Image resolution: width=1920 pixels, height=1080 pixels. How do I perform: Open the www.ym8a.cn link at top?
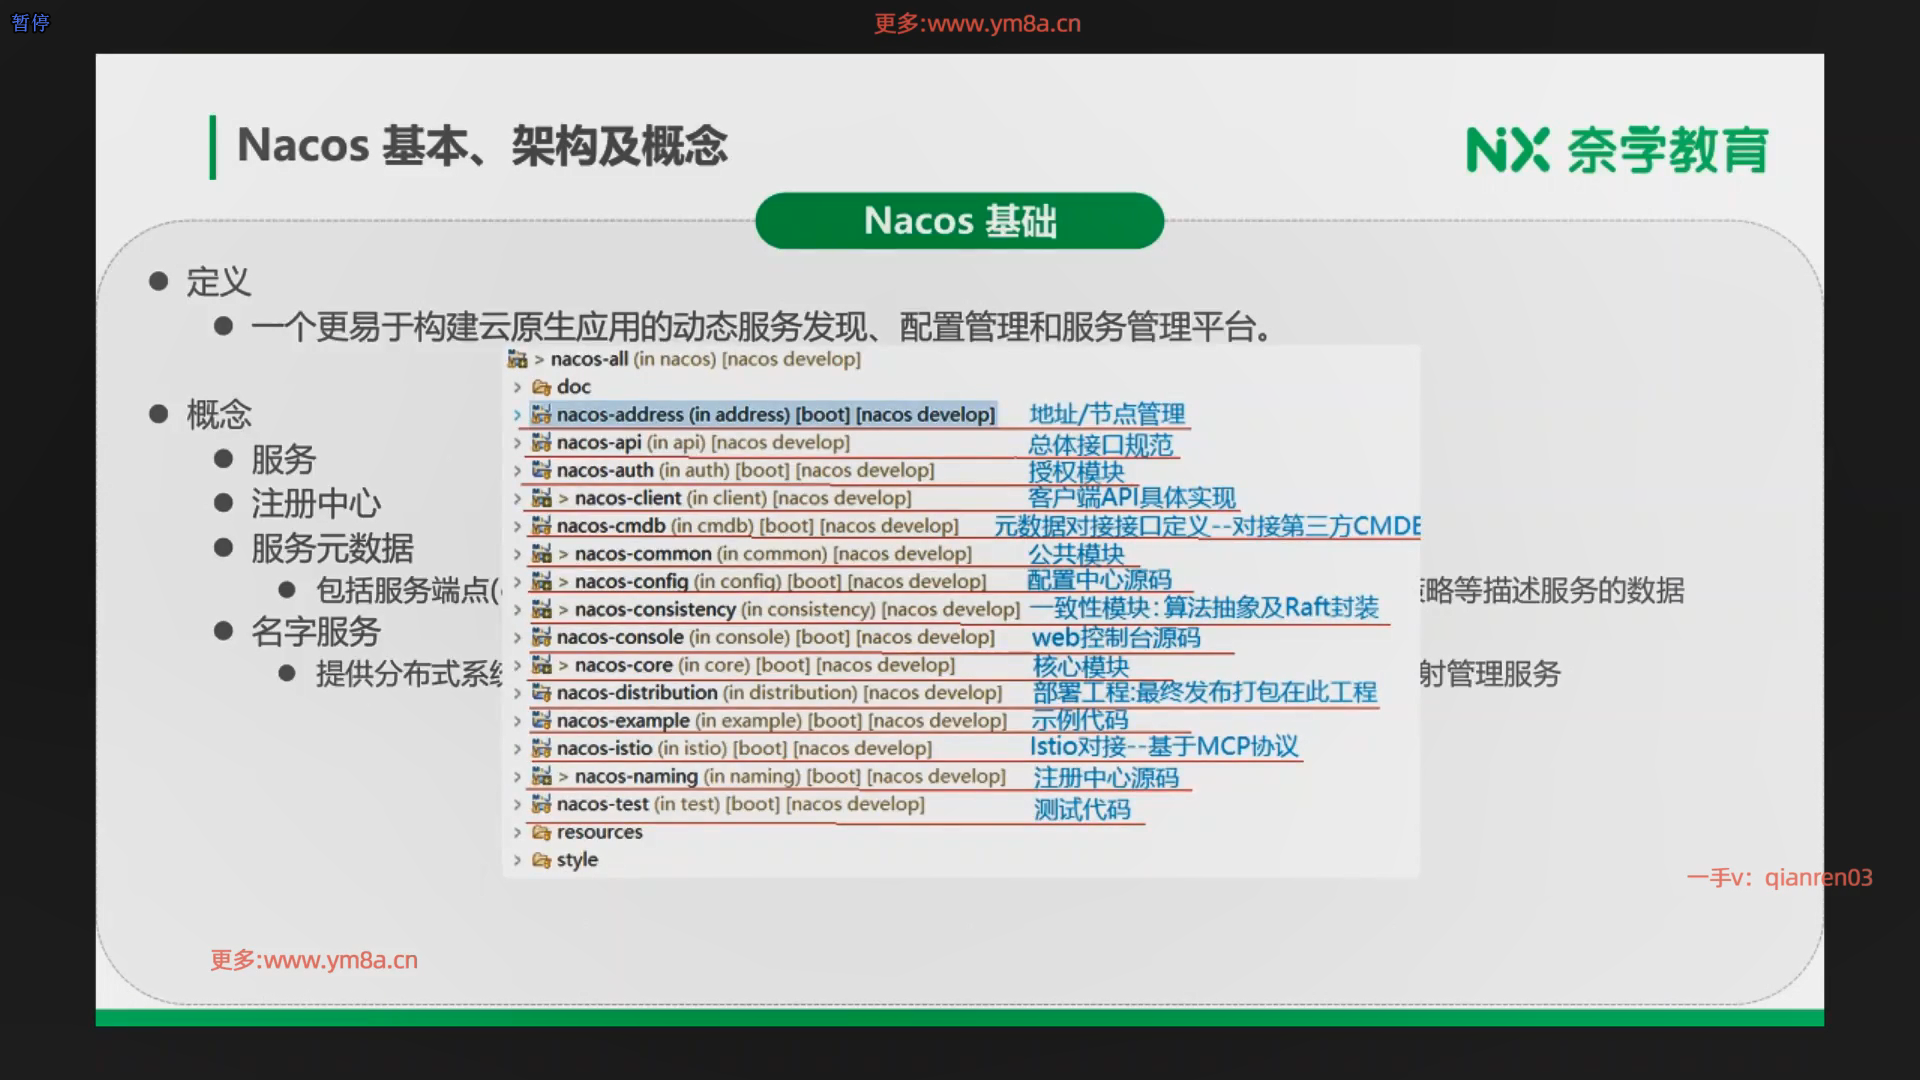(x=1003, y=24)
